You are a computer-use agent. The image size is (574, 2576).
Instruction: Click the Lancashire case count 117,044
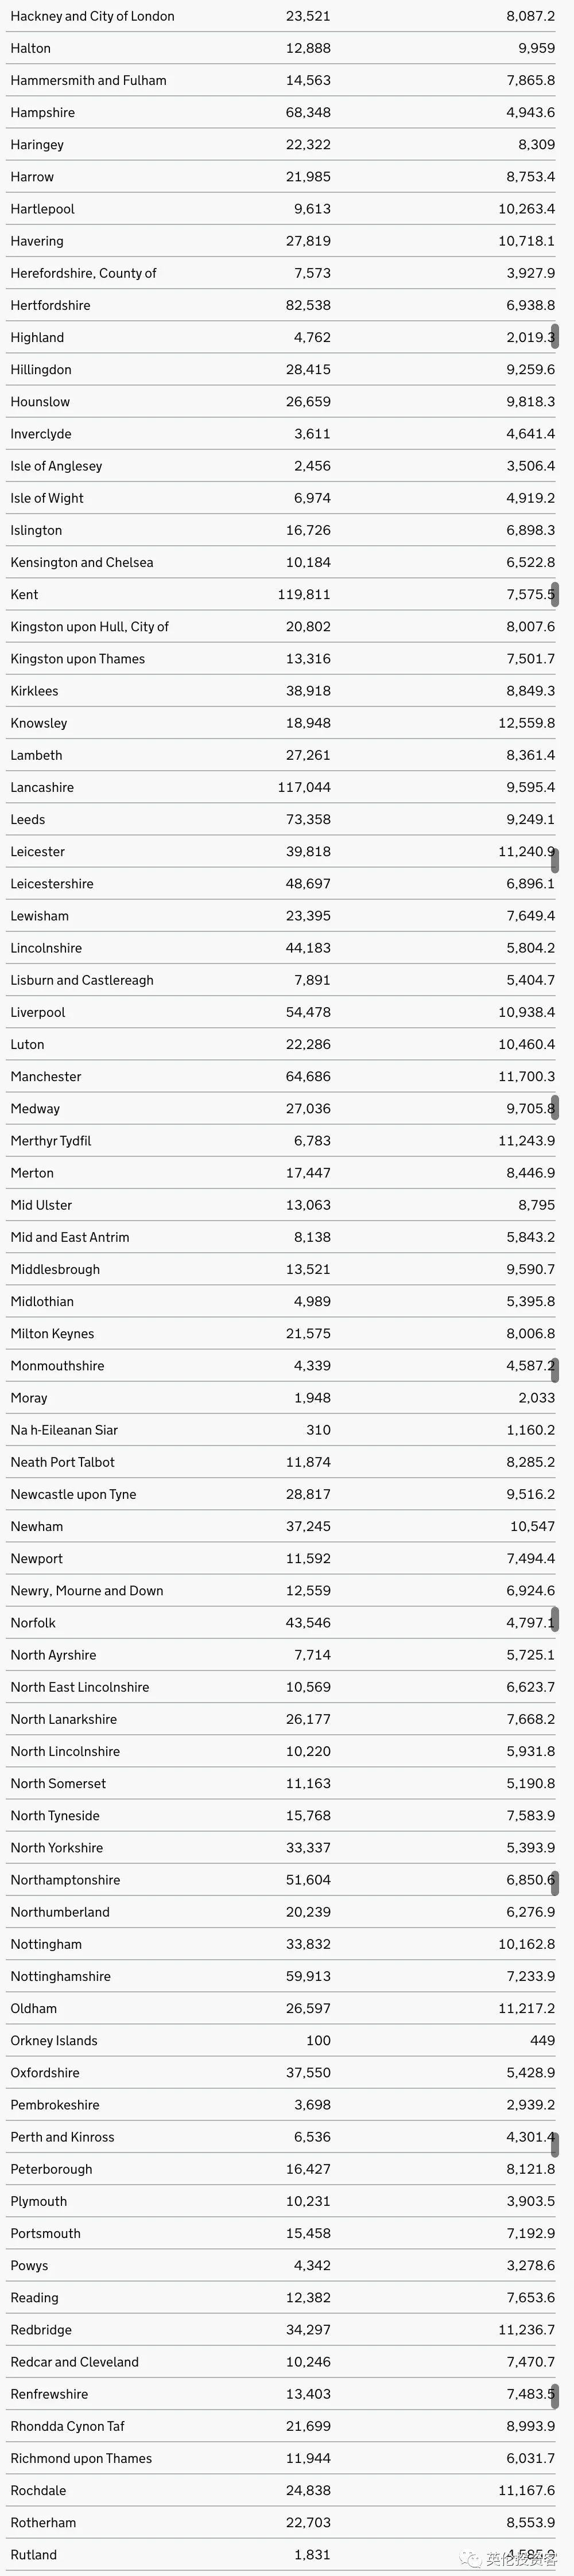pos(304,788)
